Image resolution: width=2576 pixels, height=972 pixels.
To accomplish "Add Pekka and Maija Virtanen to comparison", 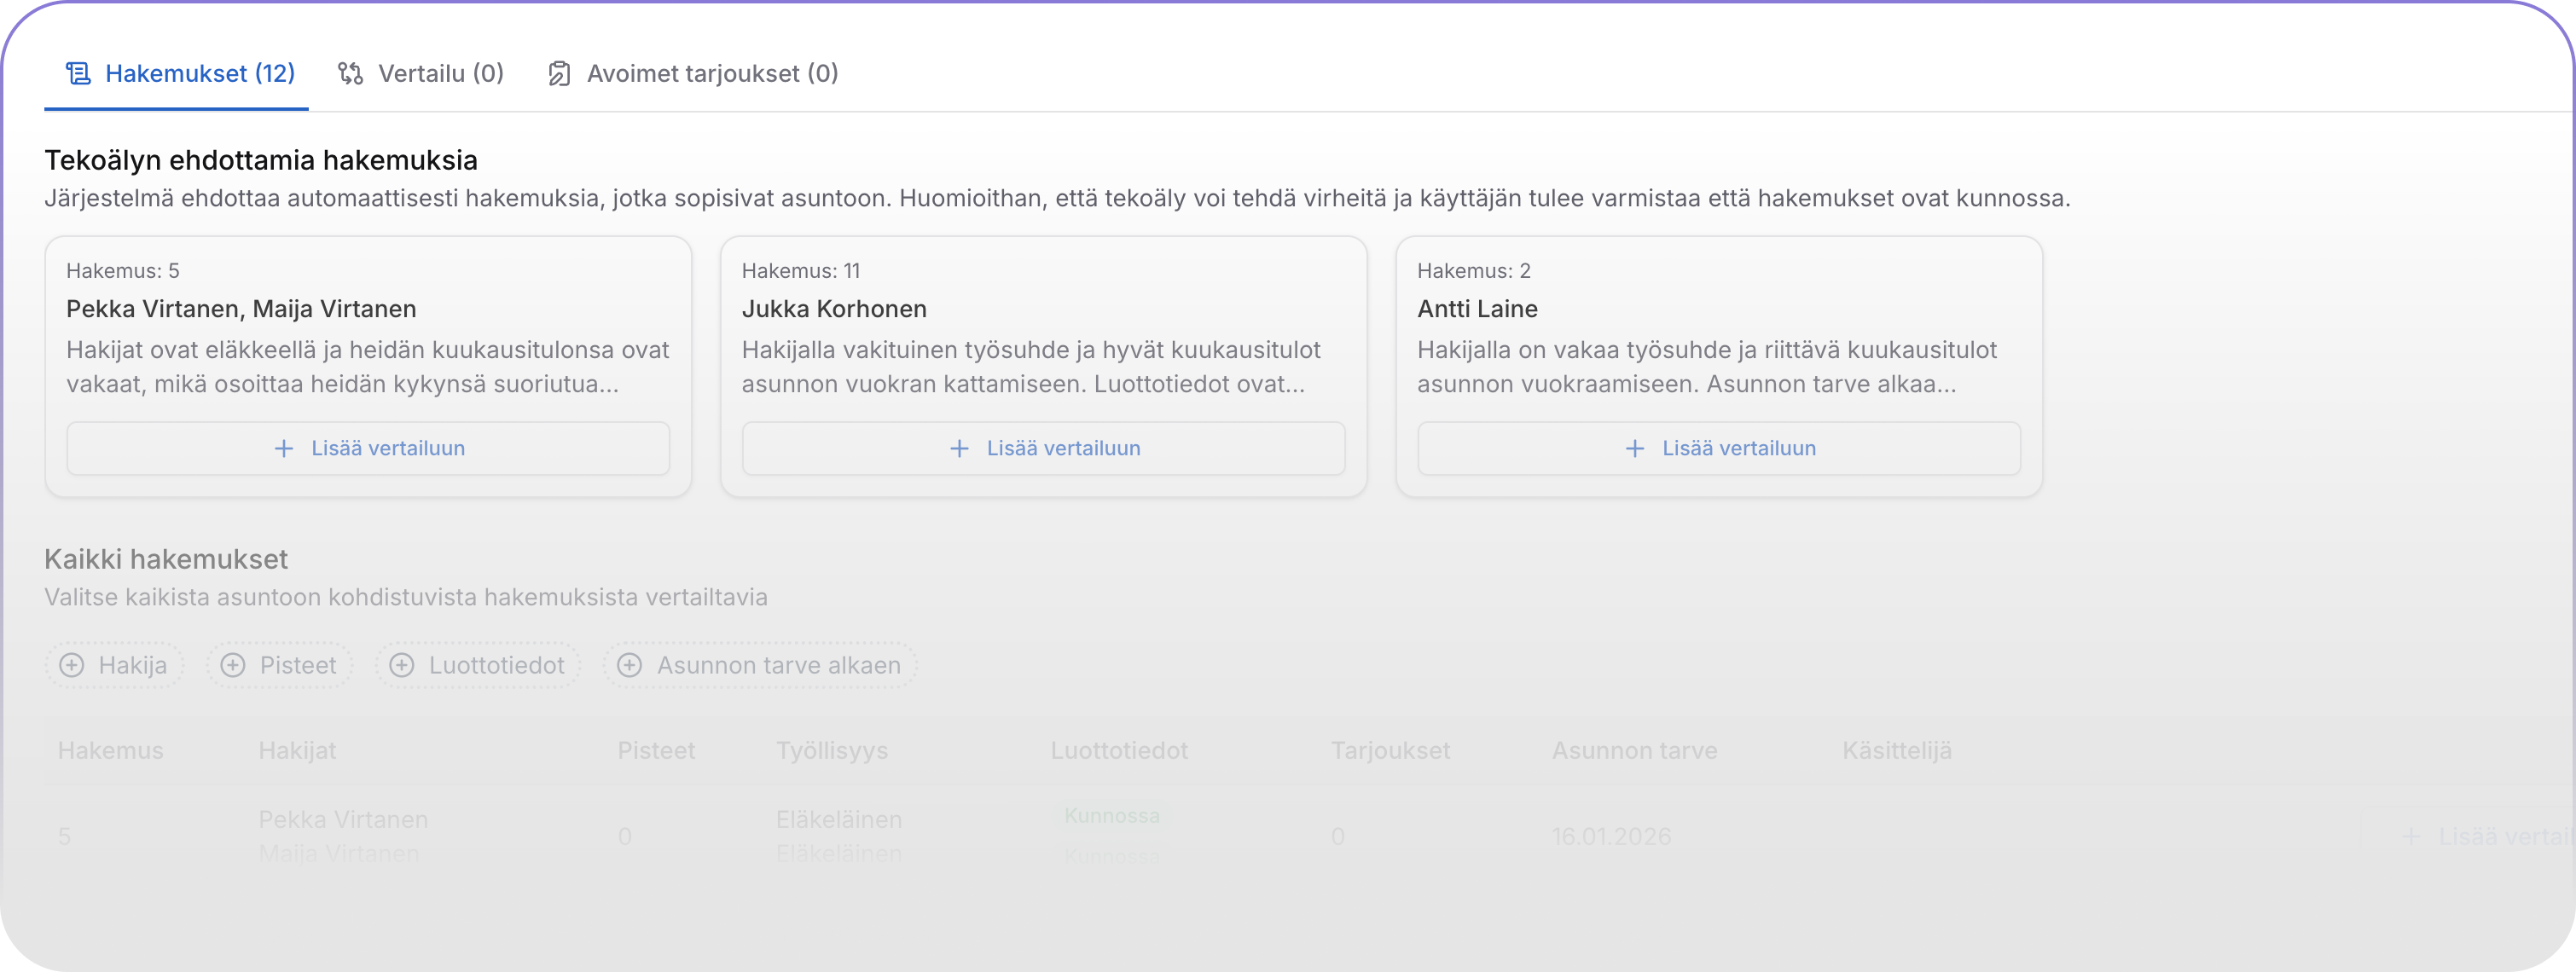I will tap(368, 449).
